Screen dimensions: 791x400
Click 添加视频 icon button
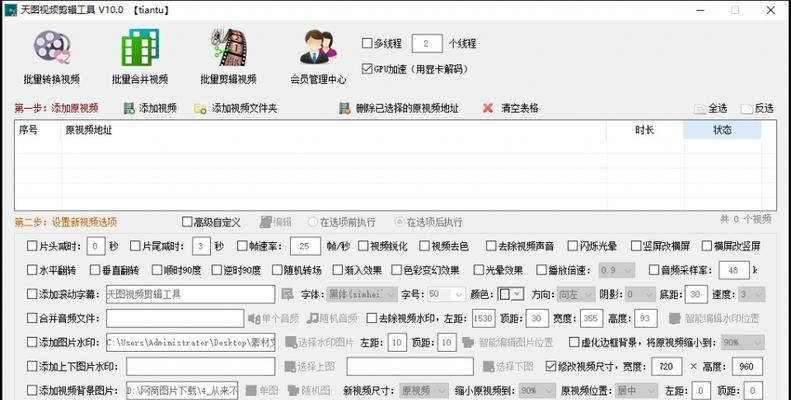129,108
